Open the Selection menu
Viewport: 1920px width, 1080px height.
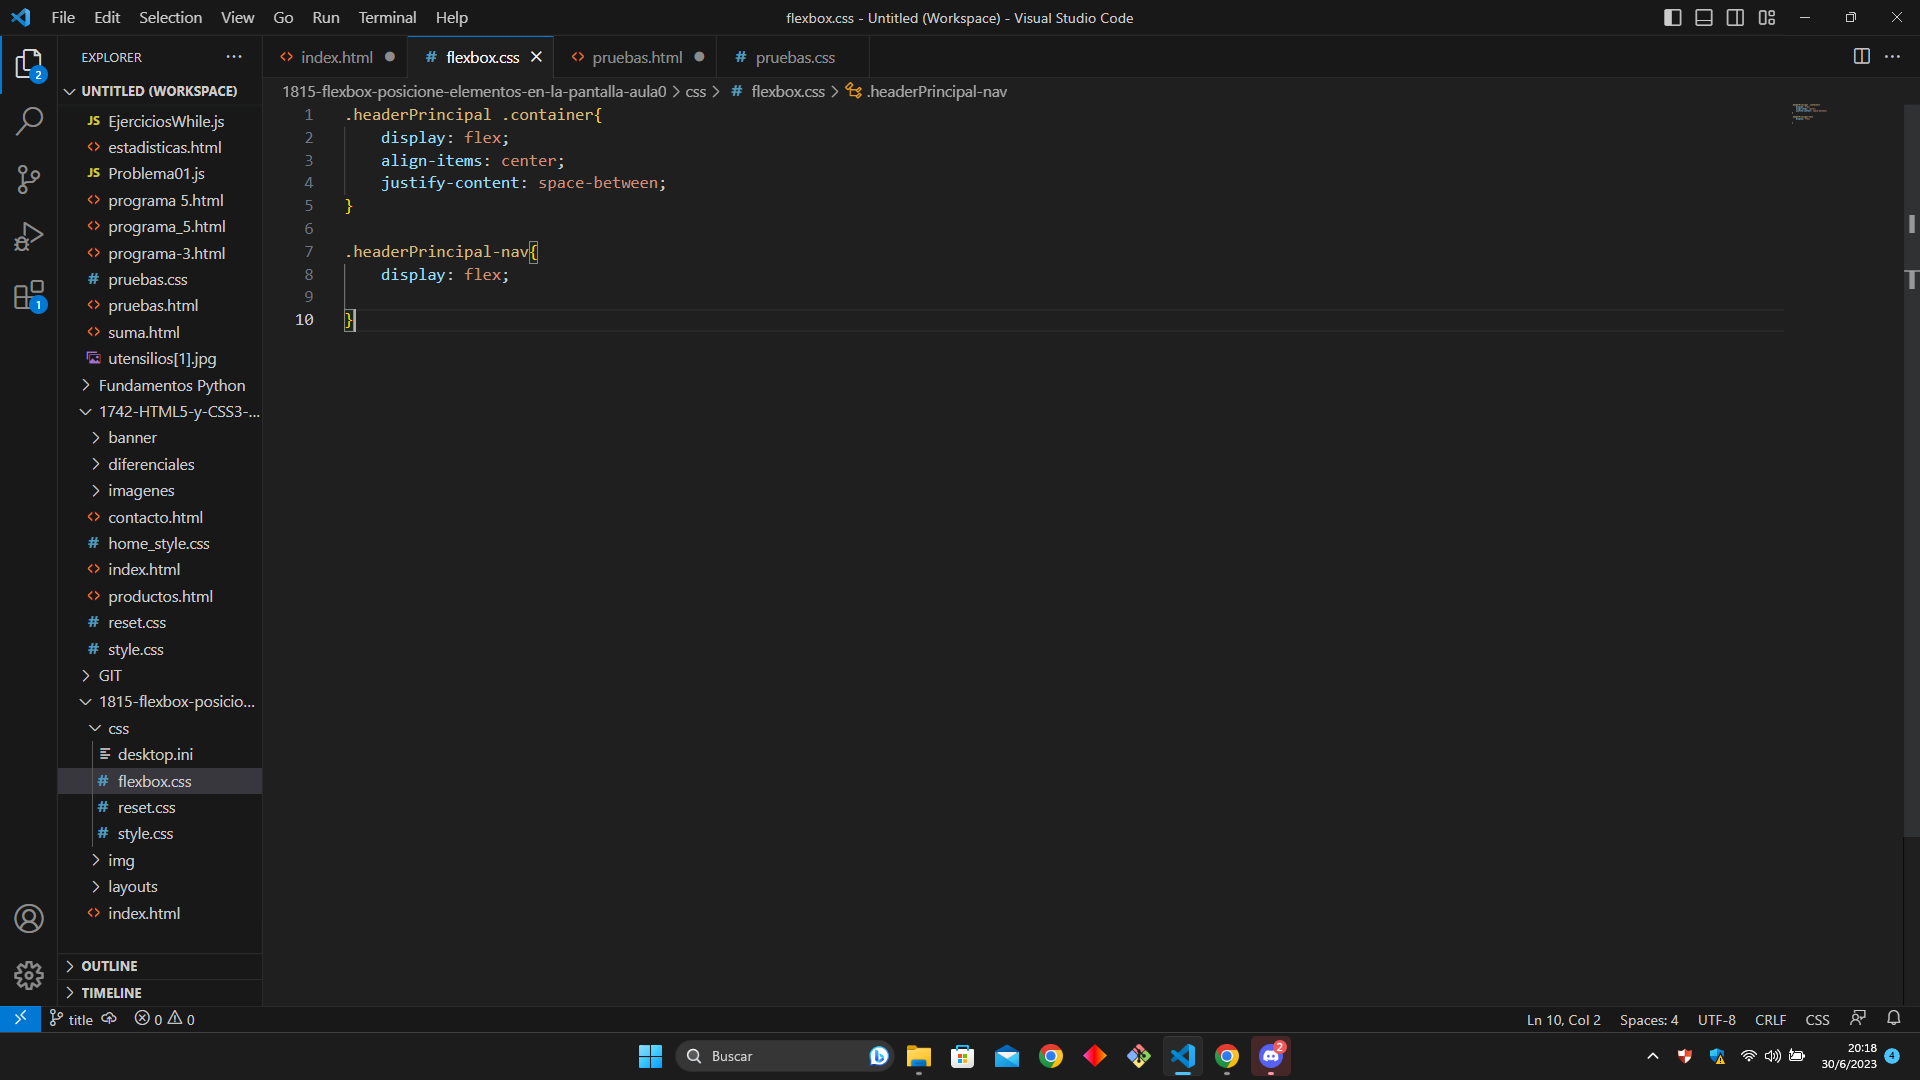click(x=170, y=17)
